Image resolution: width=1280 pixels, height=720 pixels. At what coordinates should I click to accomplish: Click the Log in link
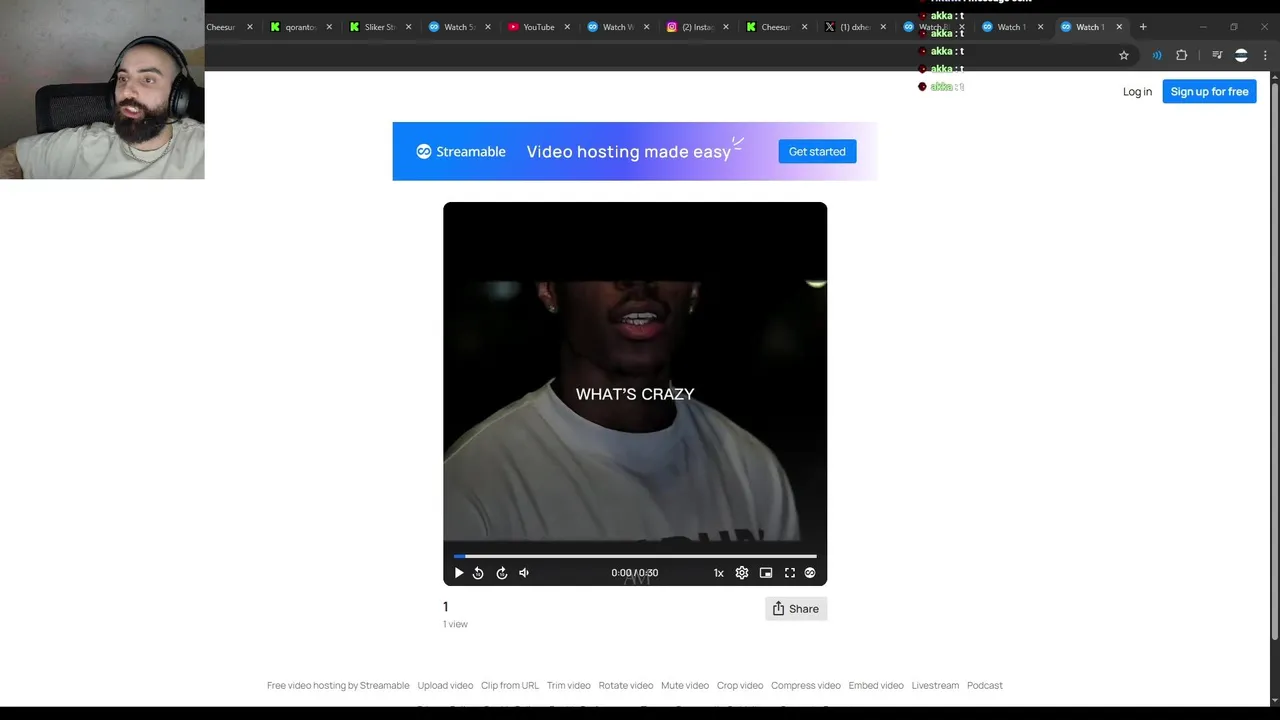[1137, 91]
